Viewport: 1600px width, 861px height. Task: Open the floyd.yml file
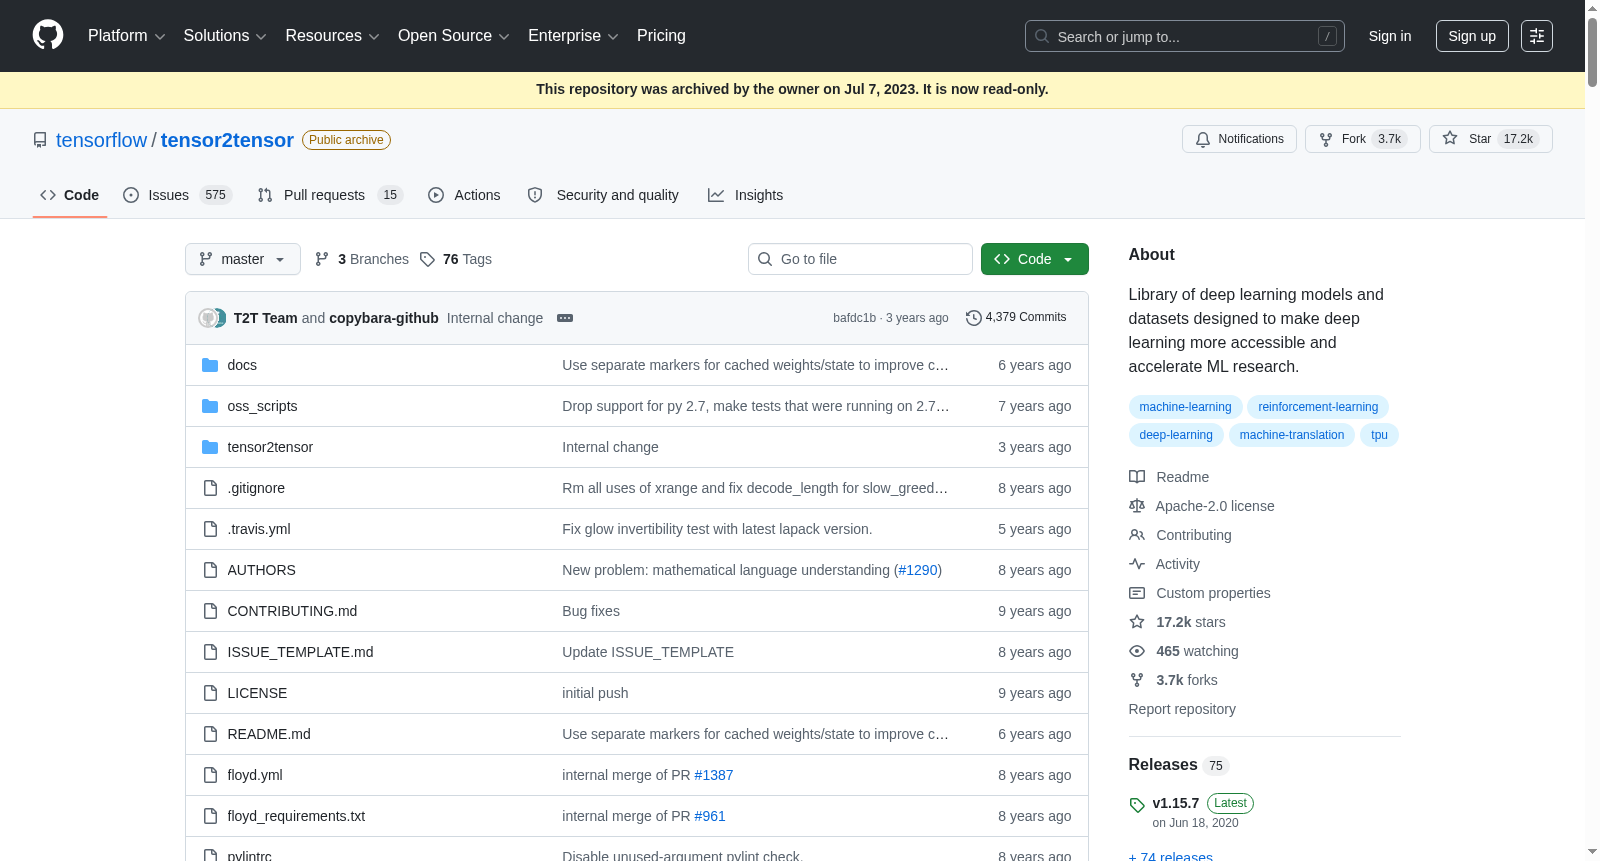[x=255, y=775]
